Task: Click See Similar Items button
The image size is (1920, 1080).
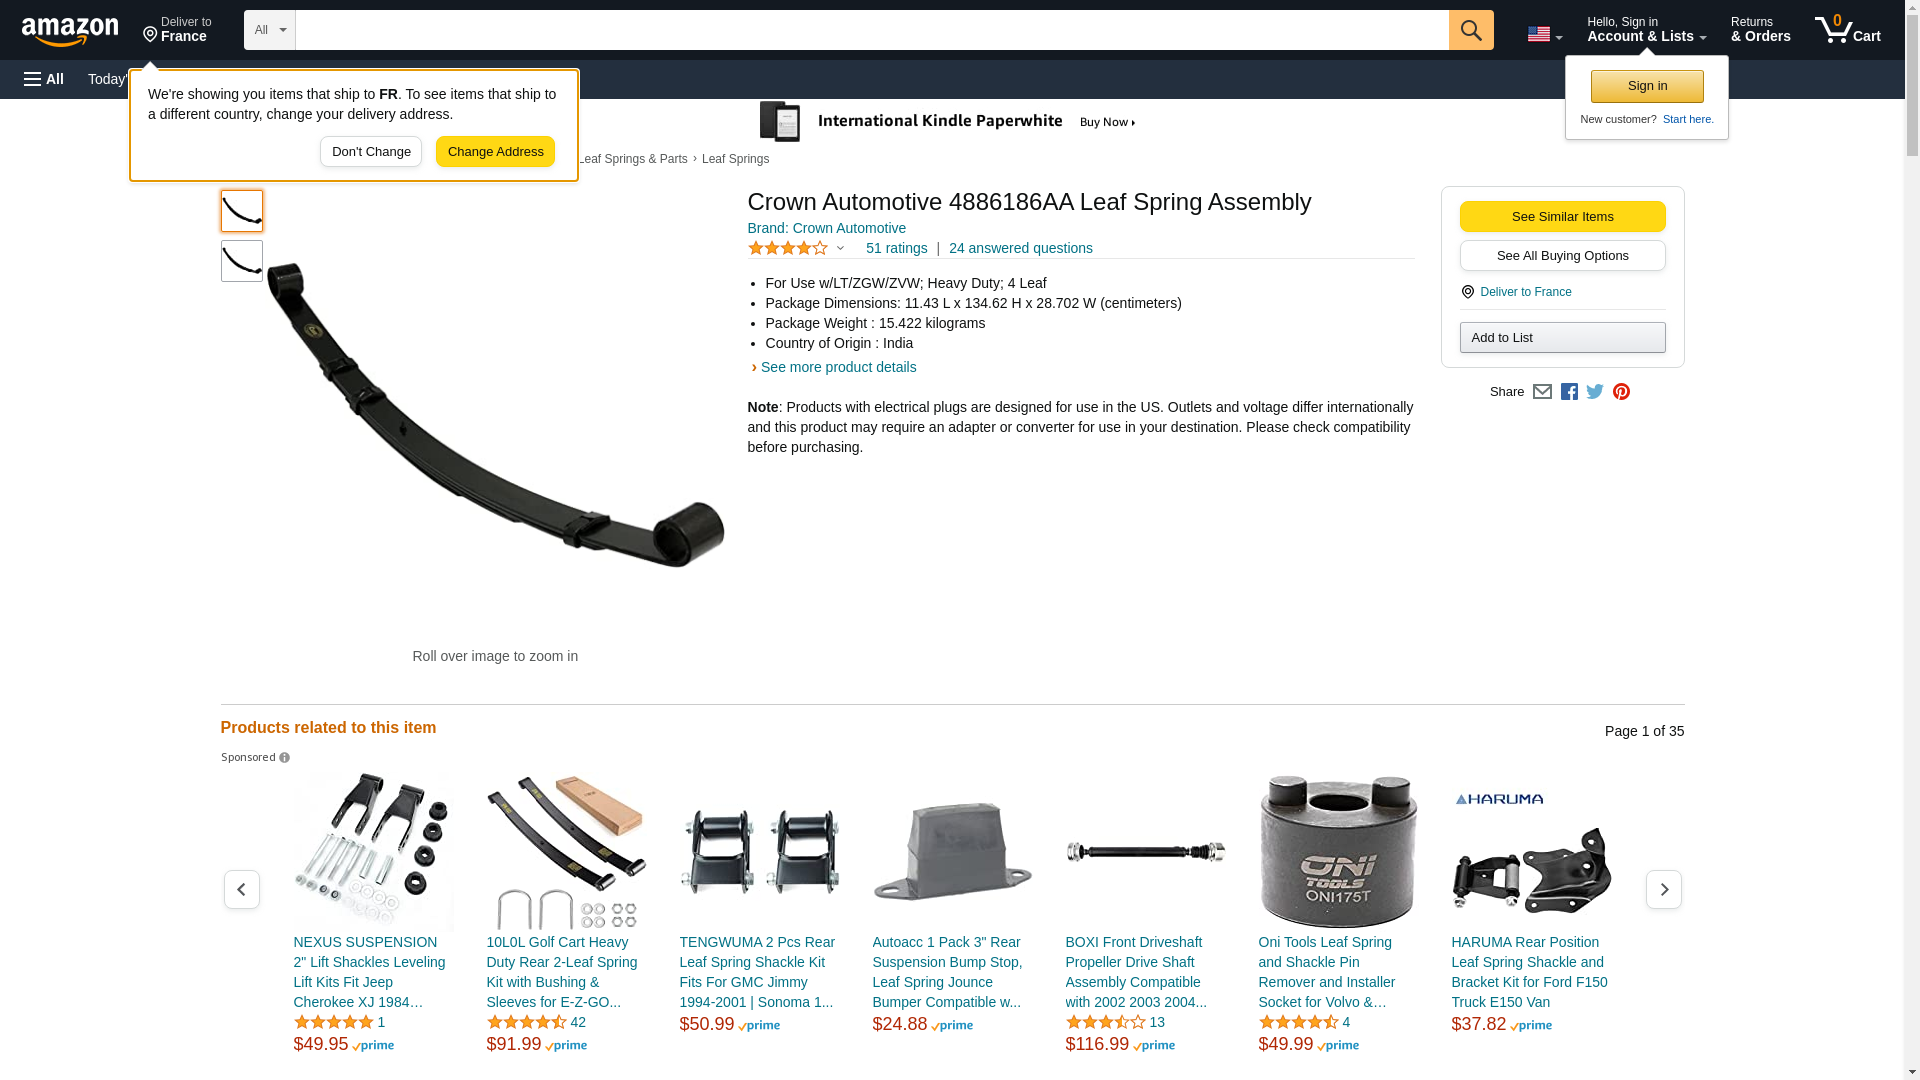Action: pyautogui.click(x=1562, y=217)
